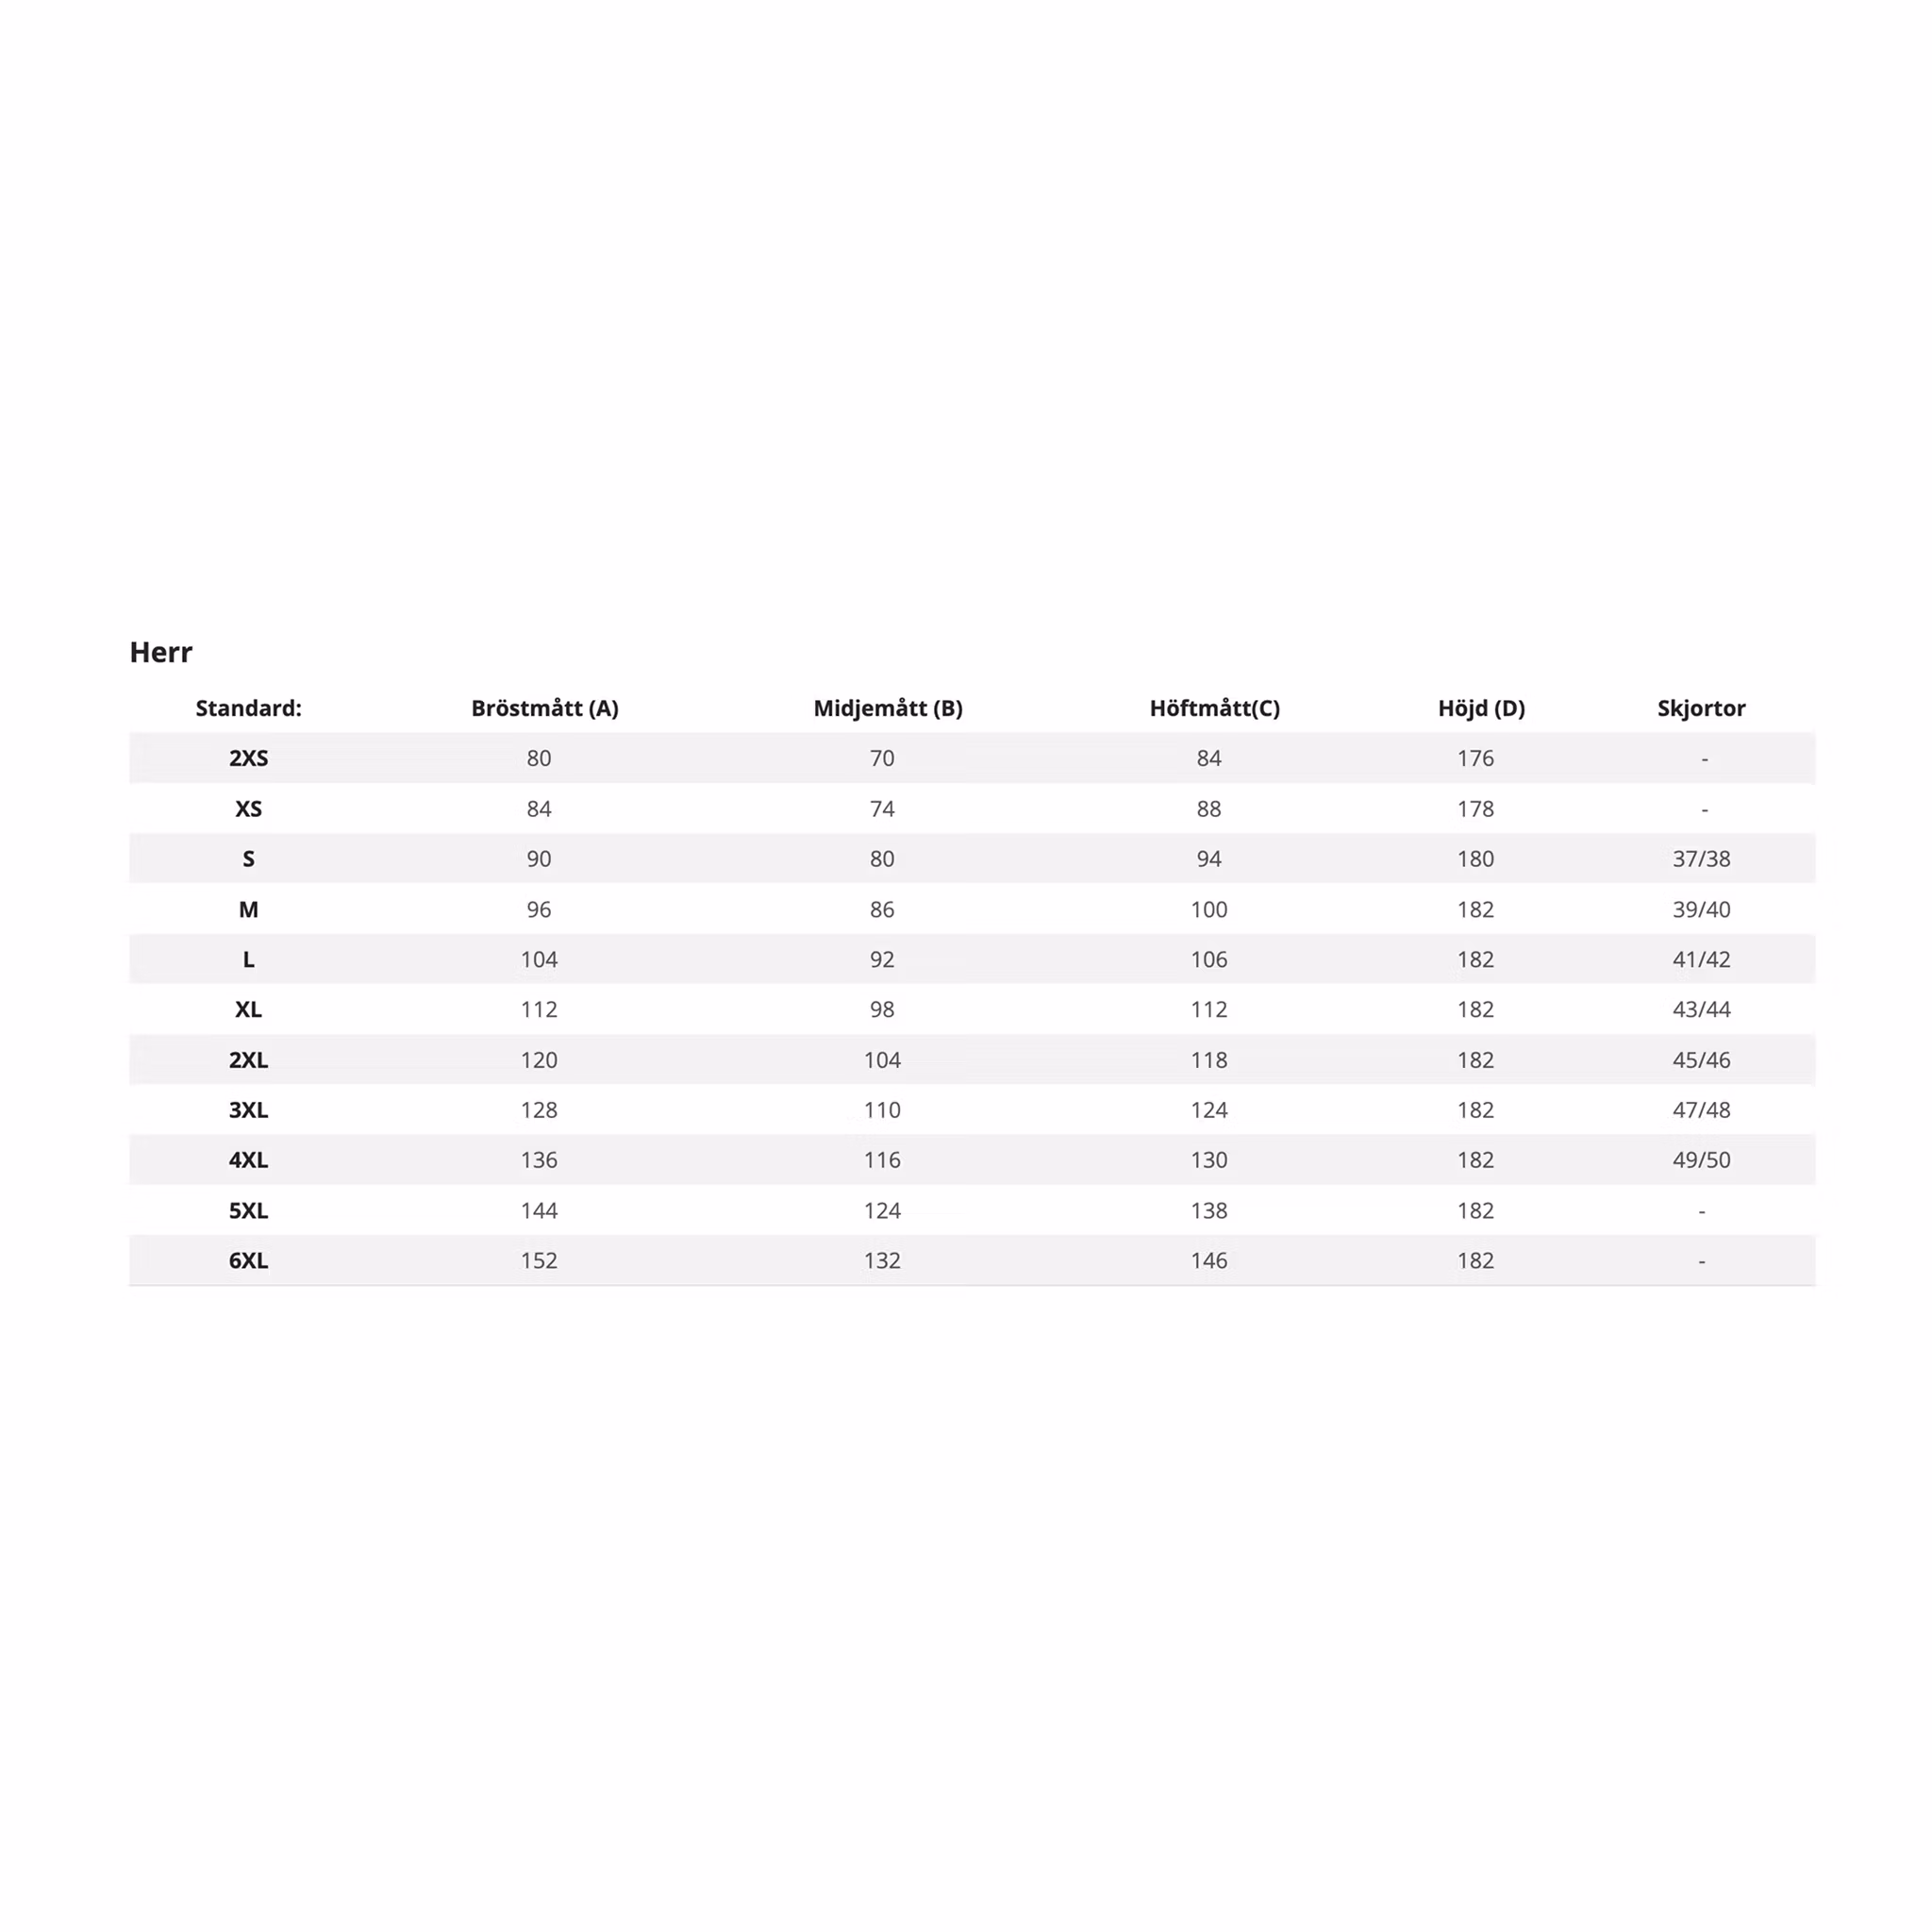1932x1932 pixels.
Task: Select the 6XL size row label
Action: point(248,1260)
